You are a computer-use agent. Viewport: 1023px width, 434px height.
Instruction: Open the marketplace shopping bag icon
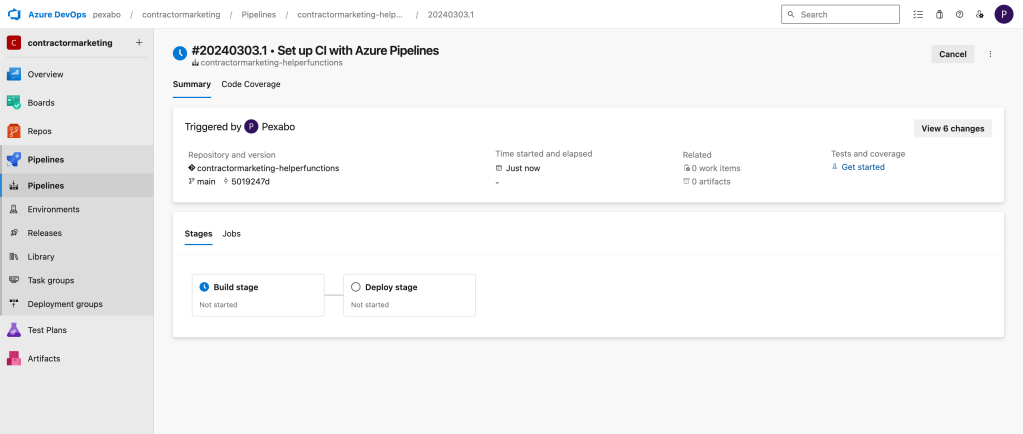939,14
